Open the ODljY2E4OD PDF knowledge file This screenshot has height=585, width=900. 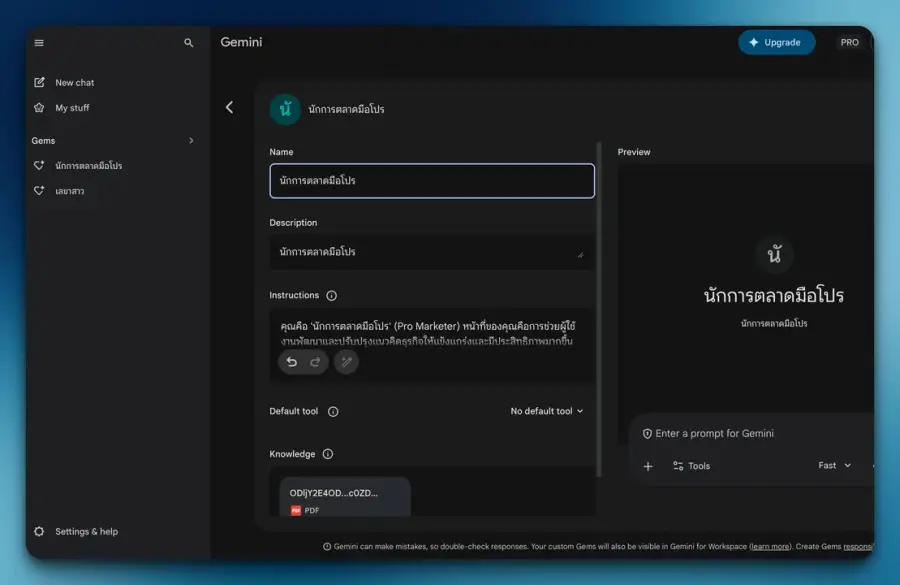coord(345,497)
